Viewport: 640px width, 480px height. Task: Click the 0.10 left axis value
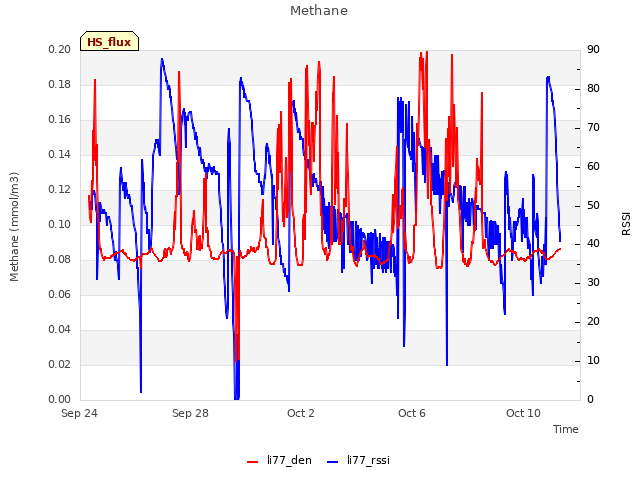[60, 224]
